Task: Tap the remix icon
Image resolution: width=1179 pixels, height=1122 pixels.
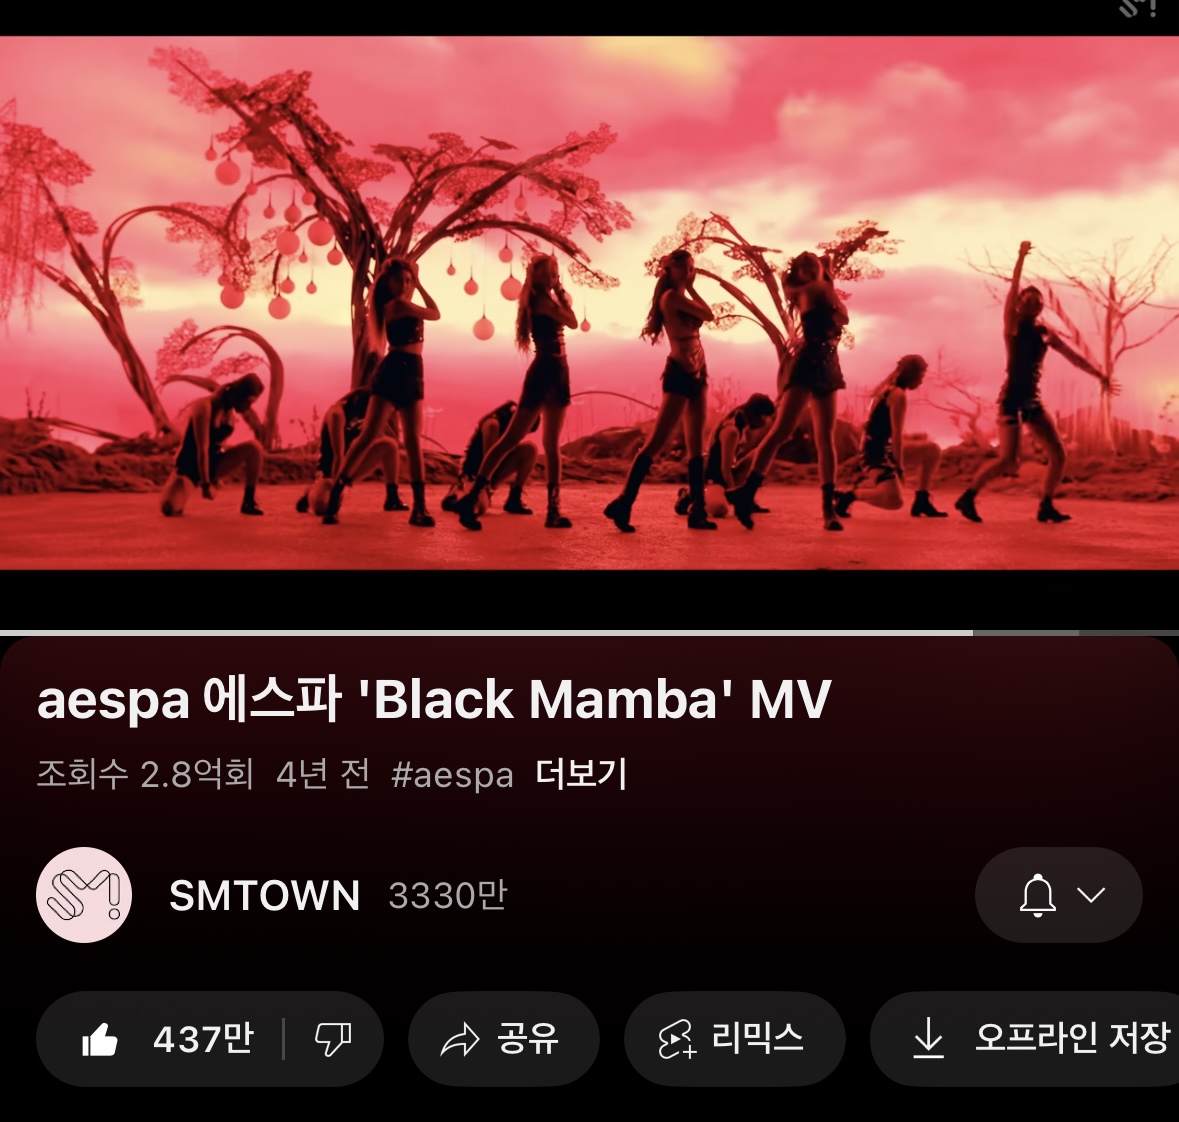Action: tap(676, 1039)
